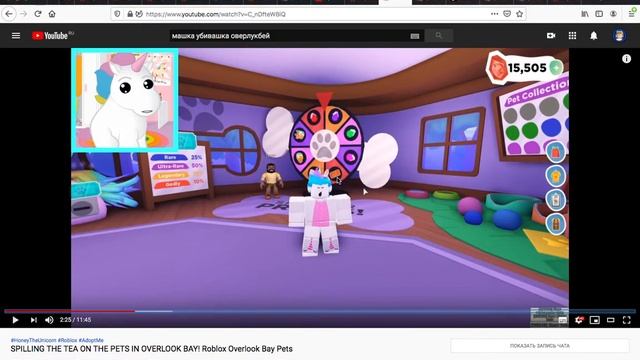Screen dimensions: 640x360
Task: Seek on the video progress bar
Action: (x=320, y=311)
